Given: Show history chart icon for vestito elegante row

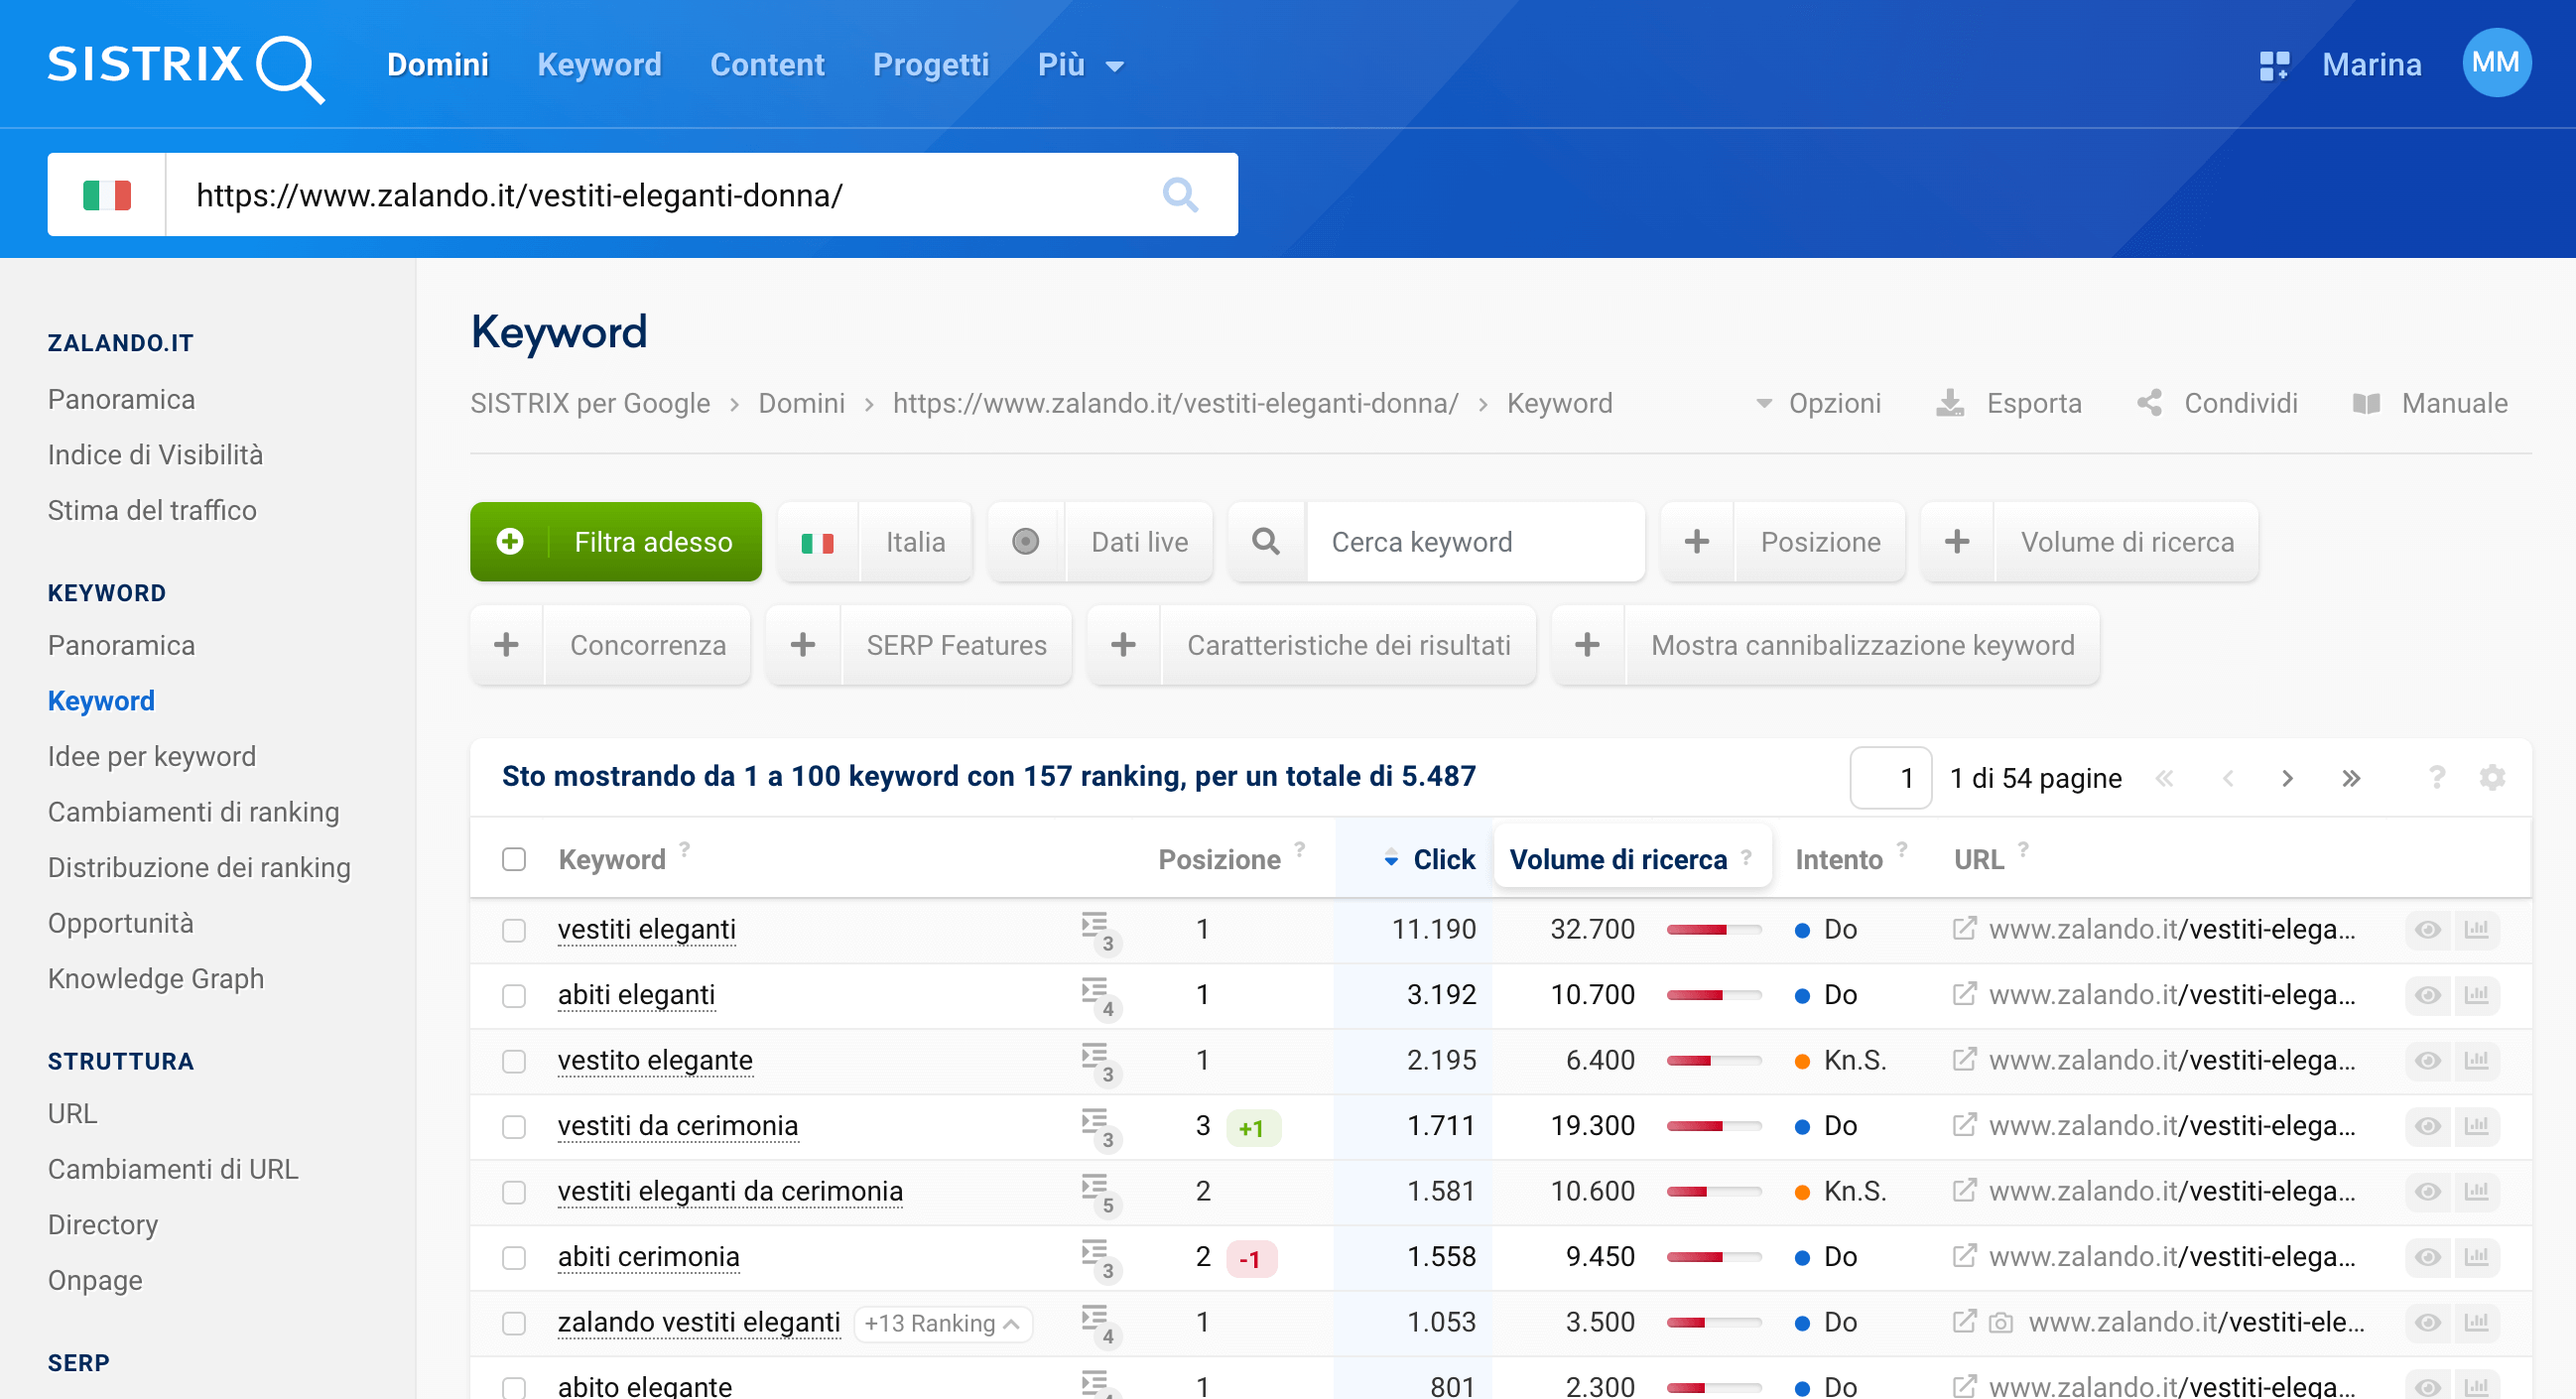Looking at the screenshot, I should pyautogui.click(x=2476, y=1060).
